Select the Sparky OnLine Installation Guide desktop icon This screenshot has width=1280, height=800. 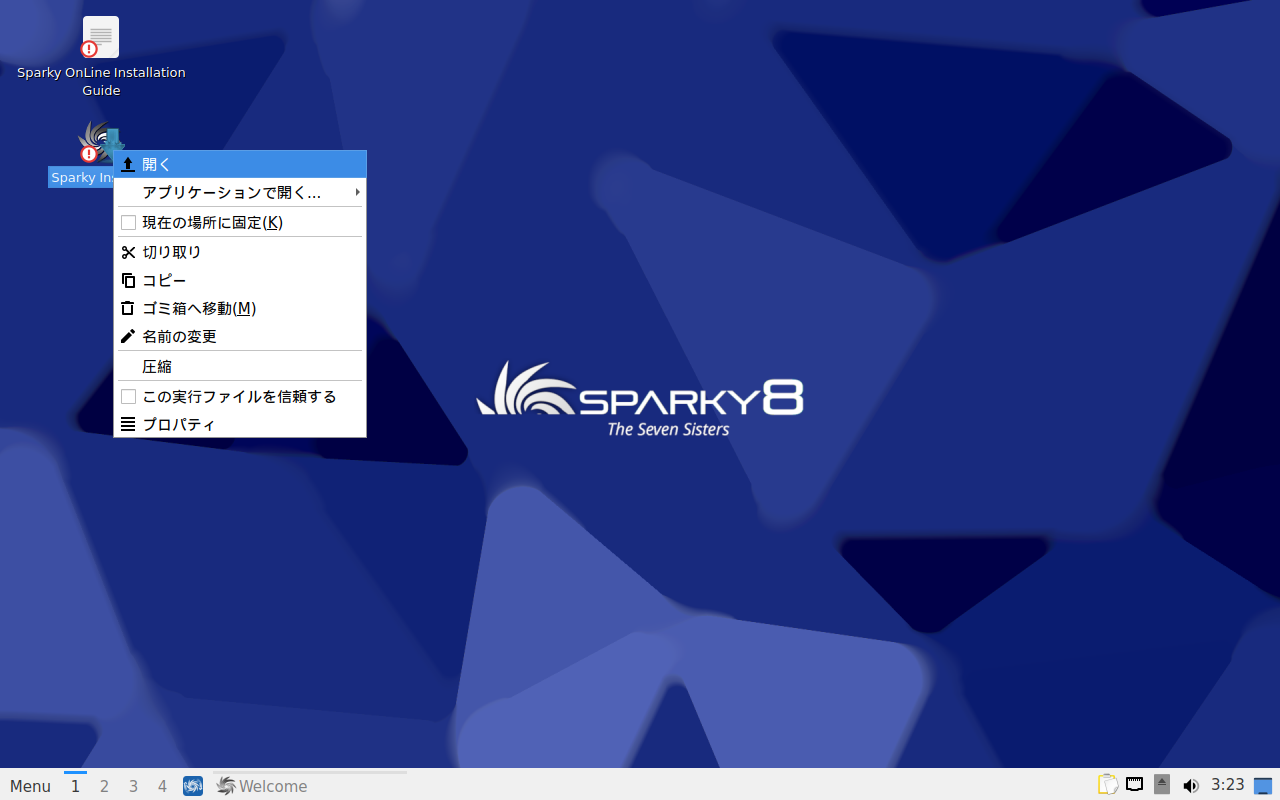[101, 56]
